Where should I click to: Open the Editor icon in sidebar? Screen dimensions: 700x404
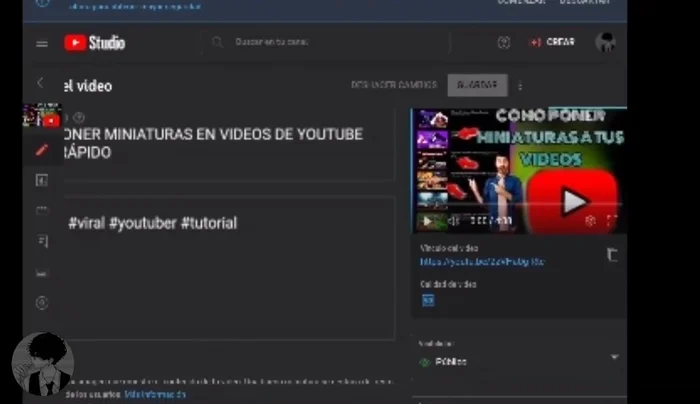(42, 210)
